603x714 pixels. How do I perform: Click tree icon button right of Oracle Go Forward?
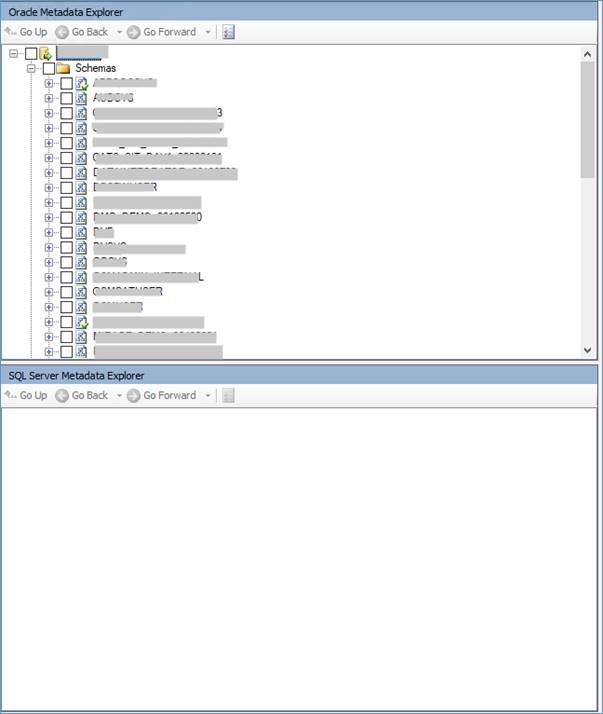click(x=228, y=32)
